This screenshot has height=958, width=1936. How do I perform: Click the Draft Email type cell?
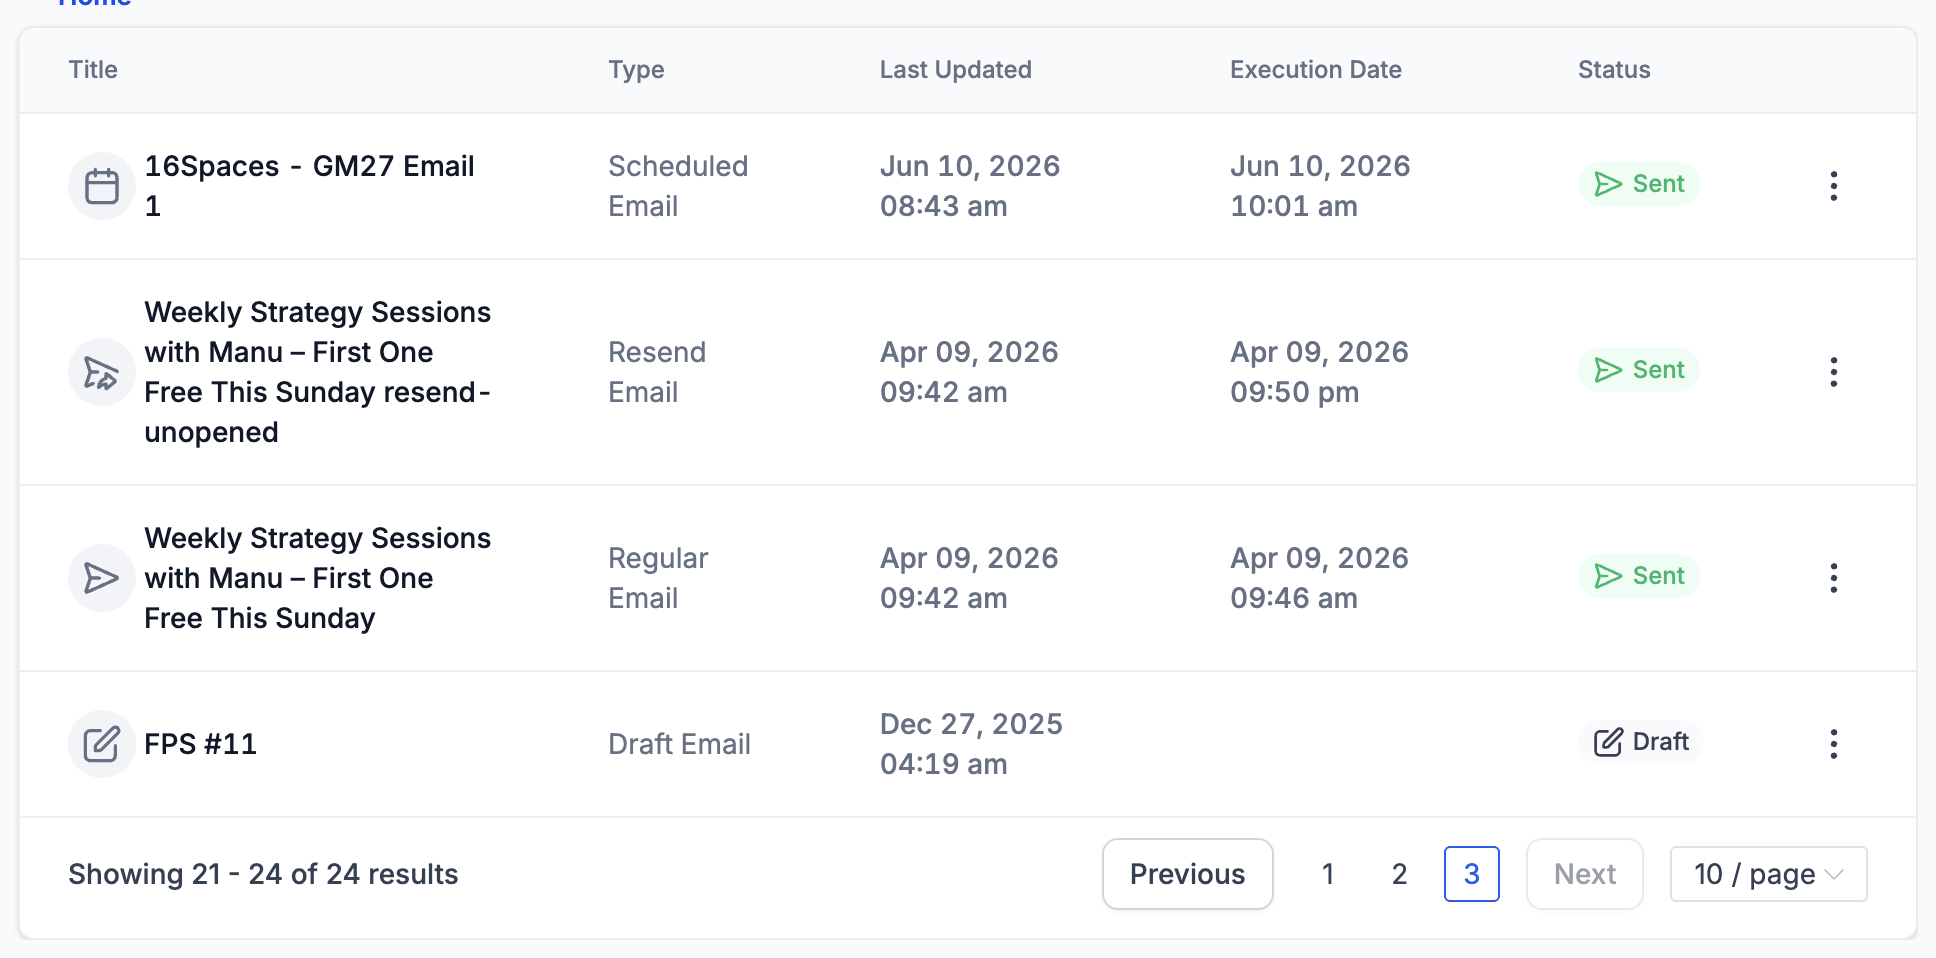pos(679,744)
